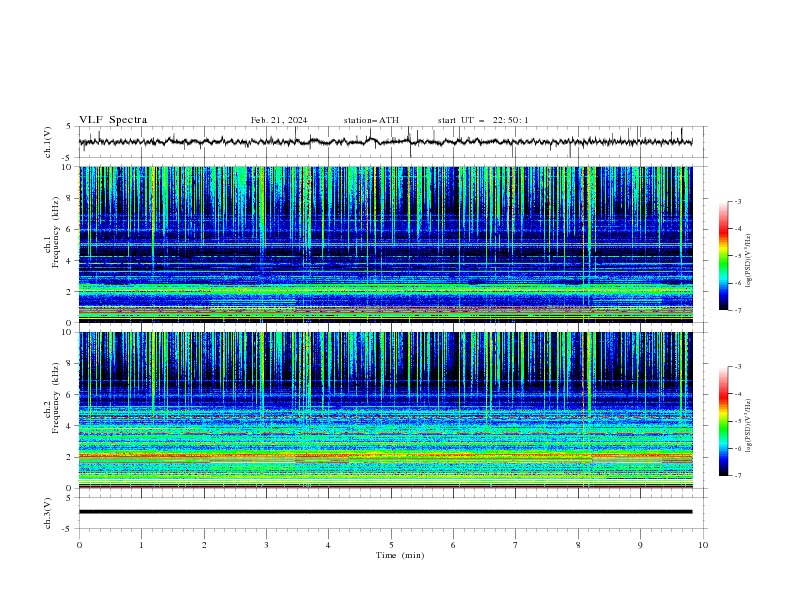Screen dimensions: 792x612
Task: Click the upper colorbar's "-7" tick label
Action: tap(738, 310)
